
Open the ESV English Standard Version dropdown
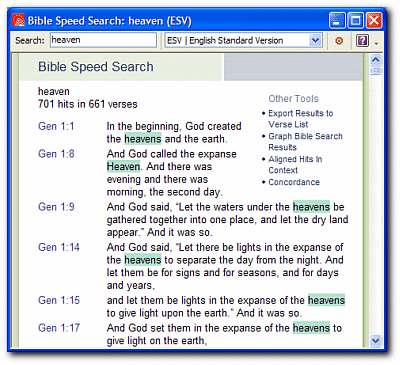(x=243, y=41)
